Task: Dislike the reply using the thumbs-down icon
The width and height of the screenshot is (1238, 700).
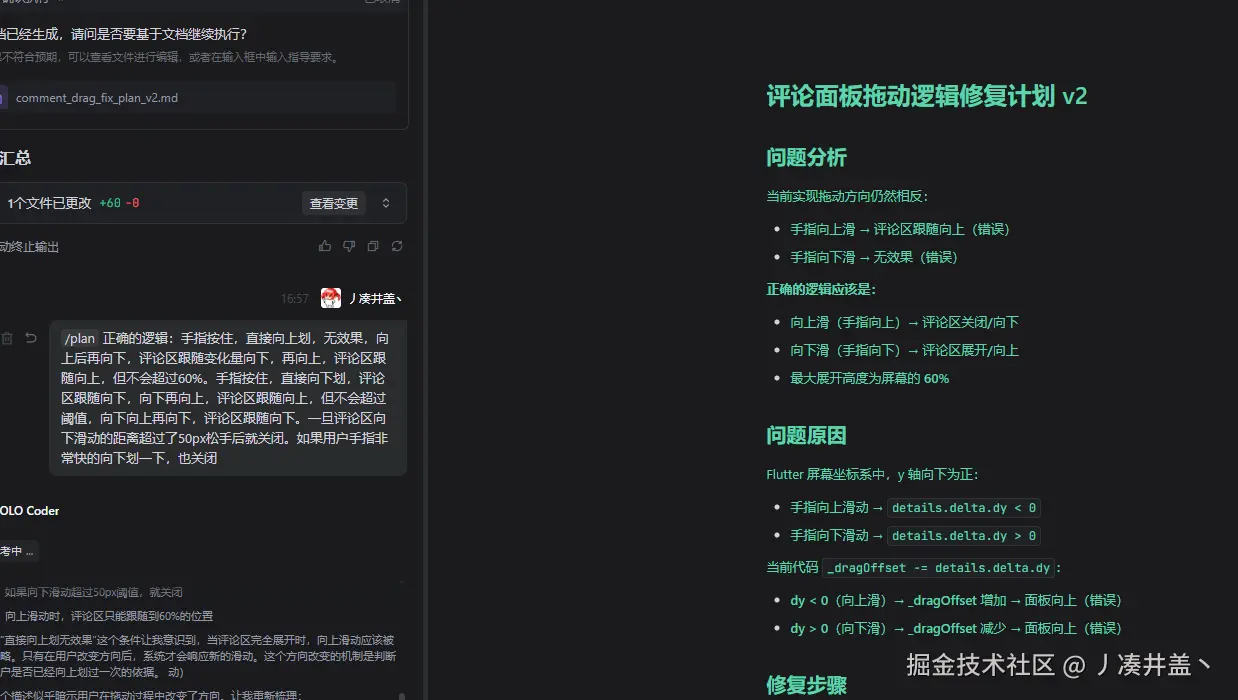Action: click(x=349, y=246)
